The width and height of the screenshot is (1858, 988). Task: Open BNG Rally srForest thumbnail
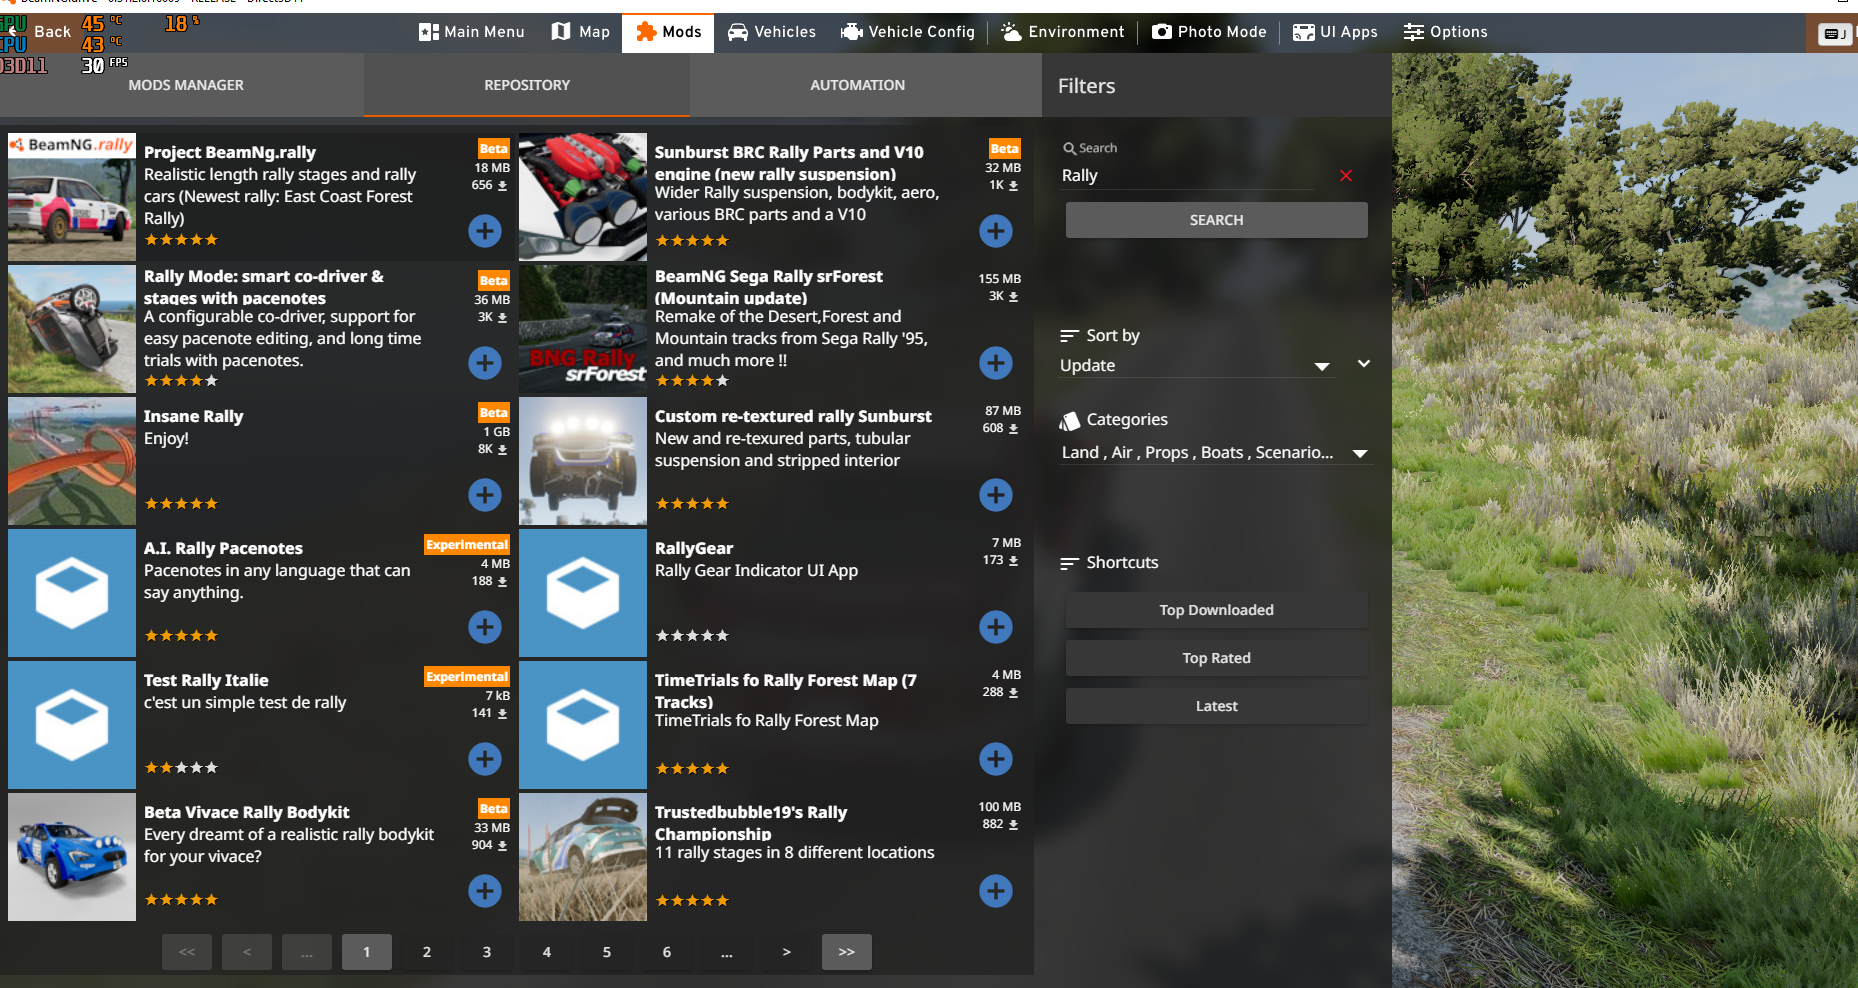coord(583,329)
